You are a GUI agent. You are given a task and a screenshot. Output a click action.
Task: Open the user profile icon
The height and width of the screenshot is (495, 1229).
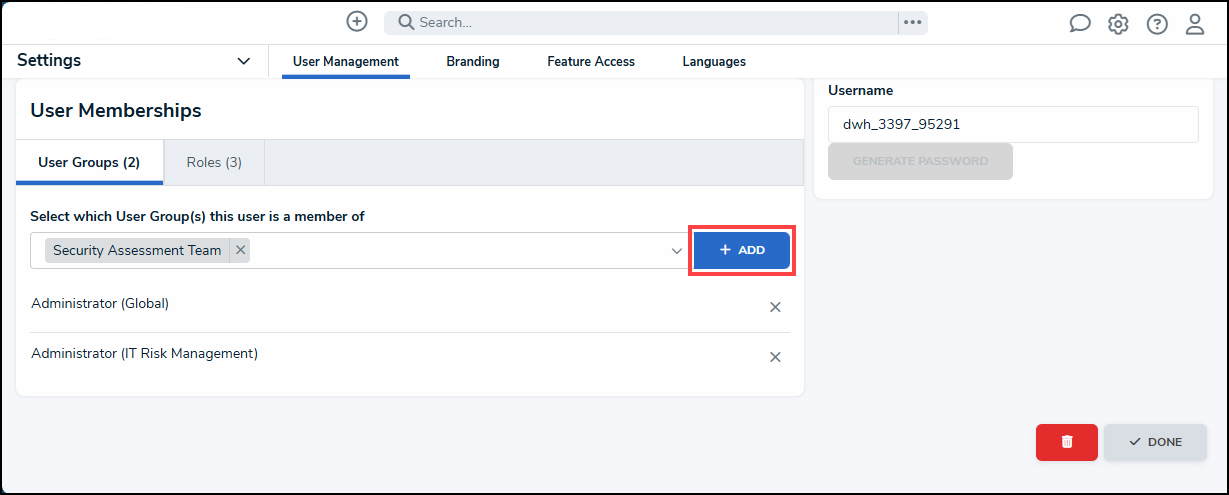click(1195, 24)
